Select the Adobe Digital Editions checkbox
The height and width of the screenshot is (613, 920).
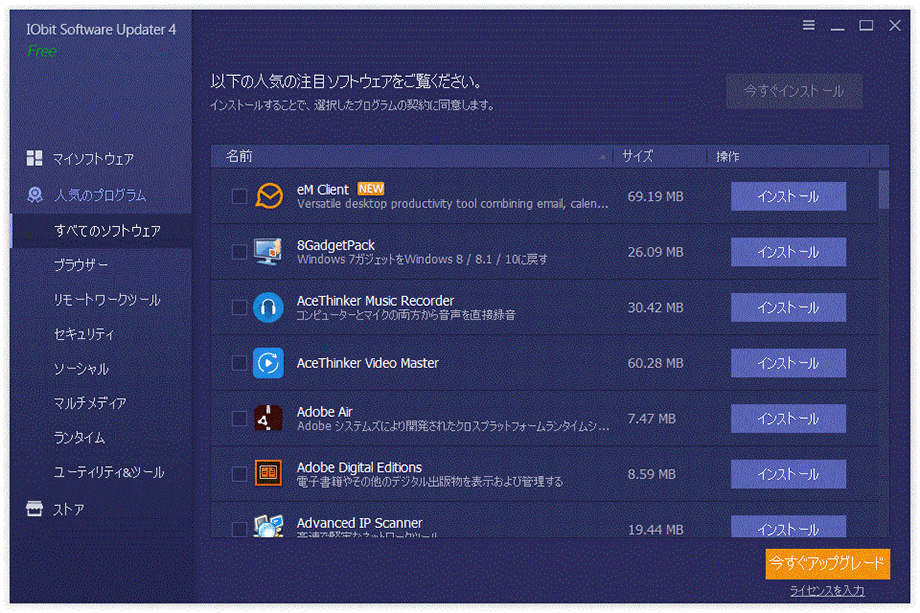point(239,474)
